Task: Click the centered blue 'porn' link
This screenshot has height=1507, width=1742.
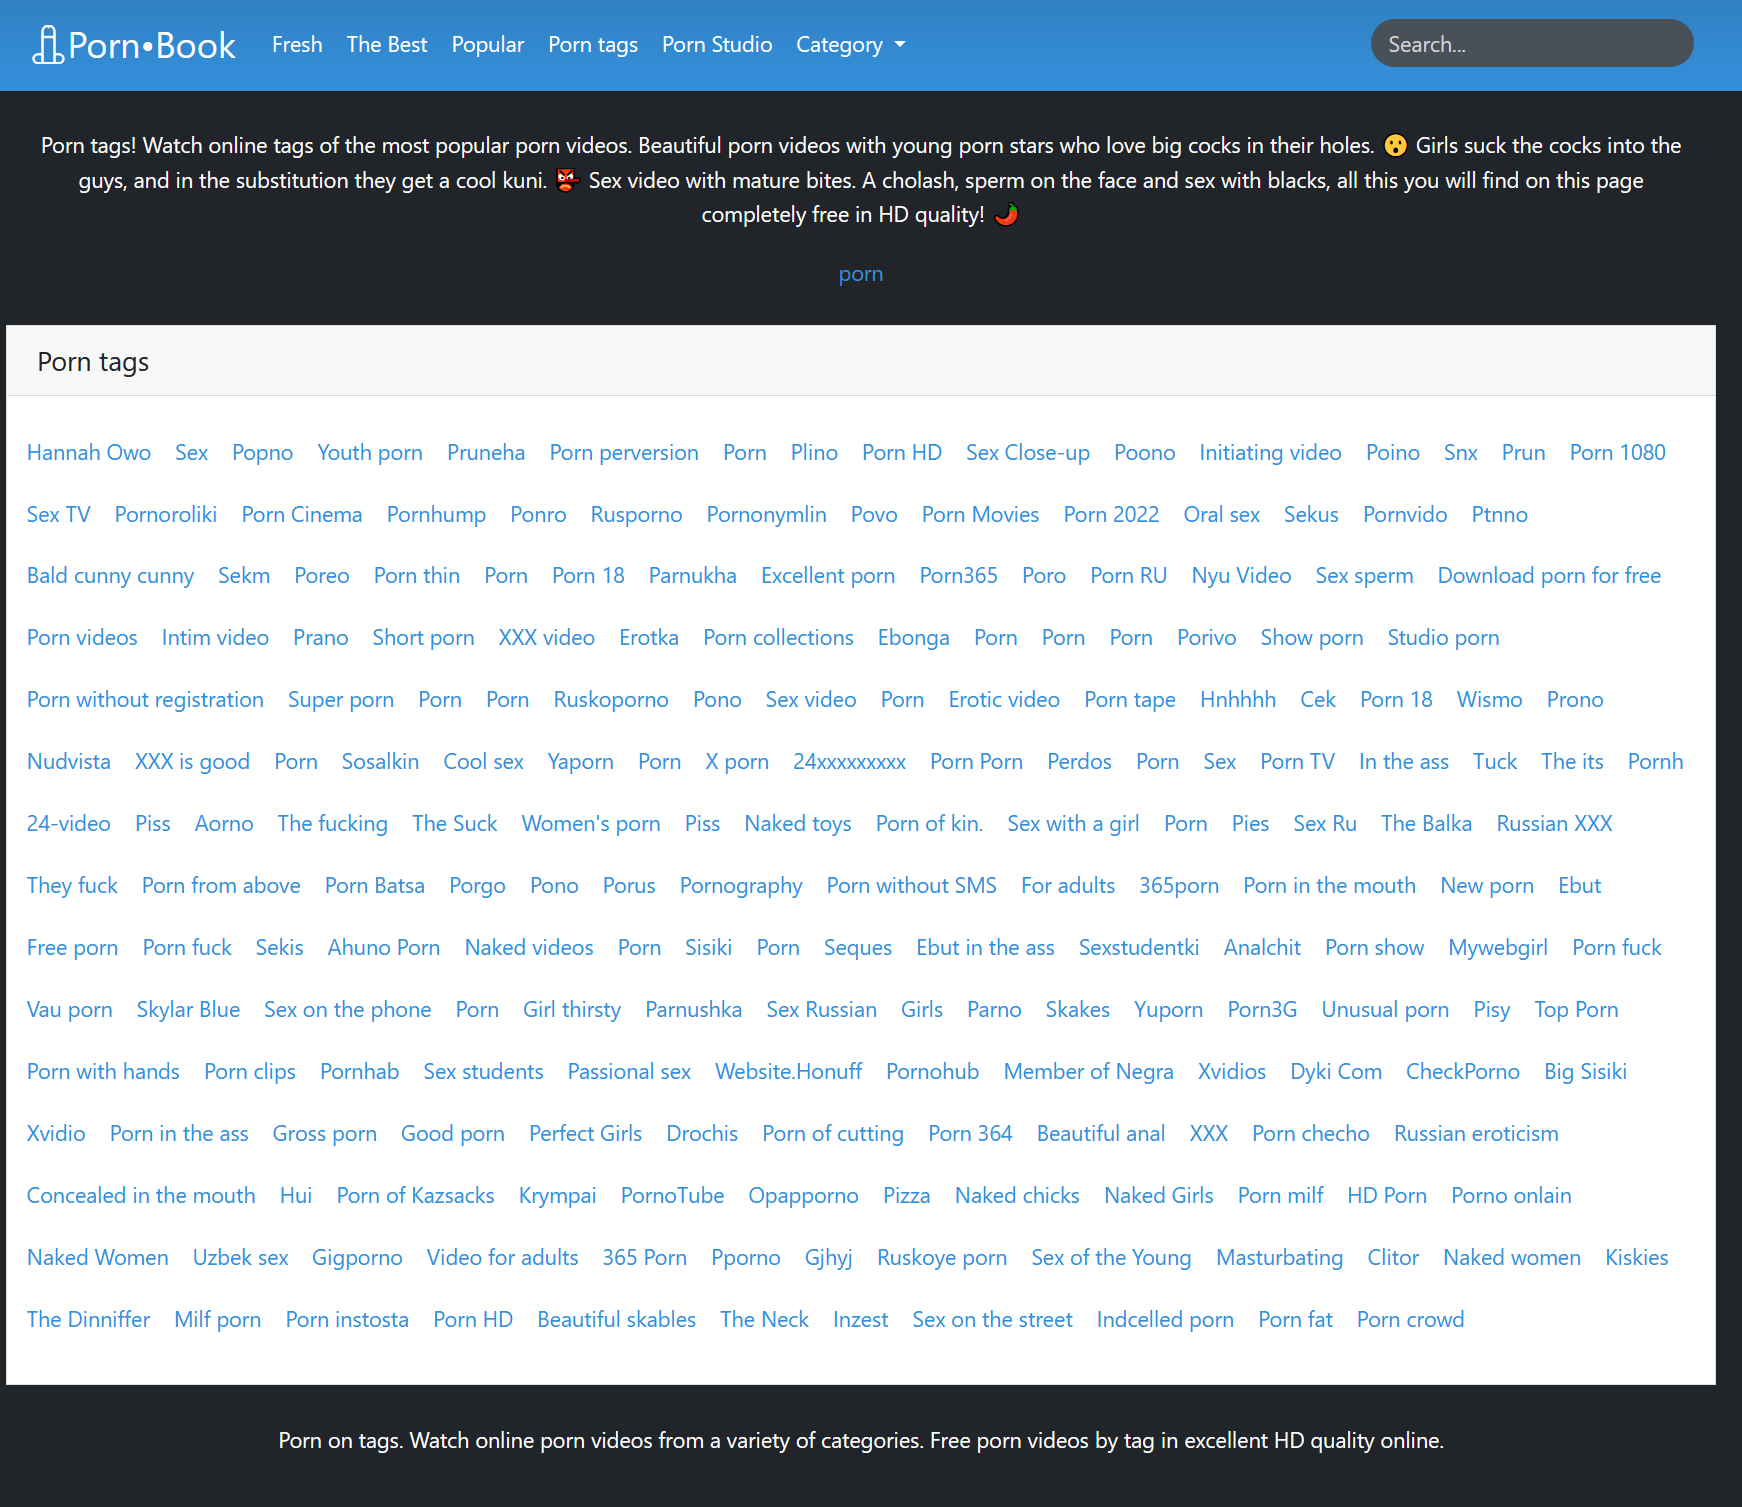Action: [x=861, y=274]
